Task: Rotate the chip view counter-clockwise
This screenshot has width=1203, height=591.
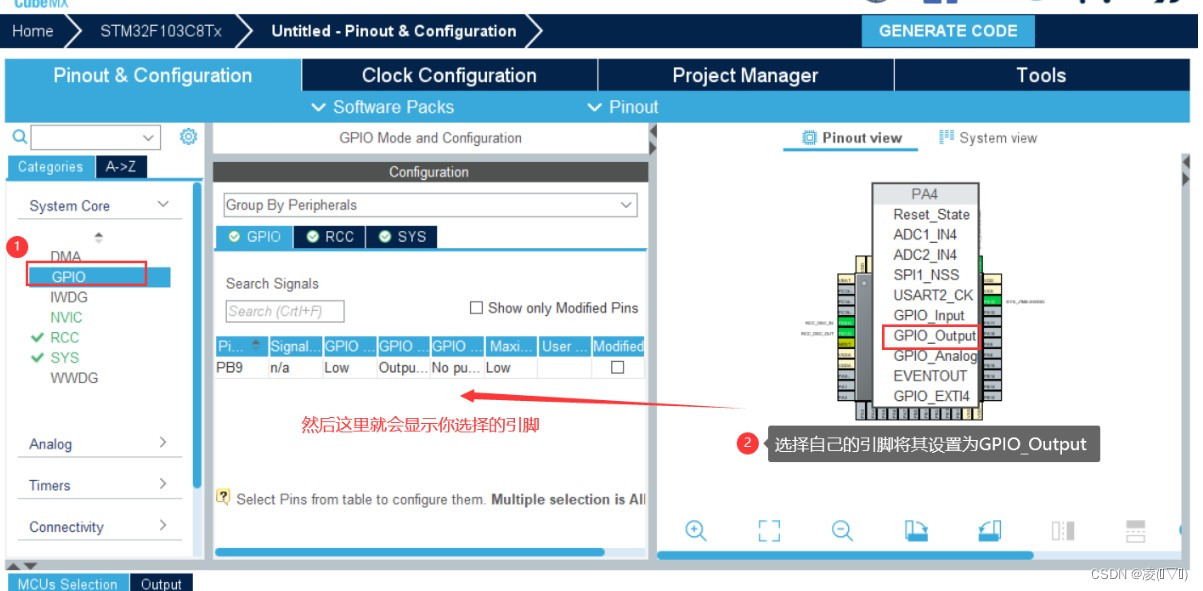Action: coord(989,531)
